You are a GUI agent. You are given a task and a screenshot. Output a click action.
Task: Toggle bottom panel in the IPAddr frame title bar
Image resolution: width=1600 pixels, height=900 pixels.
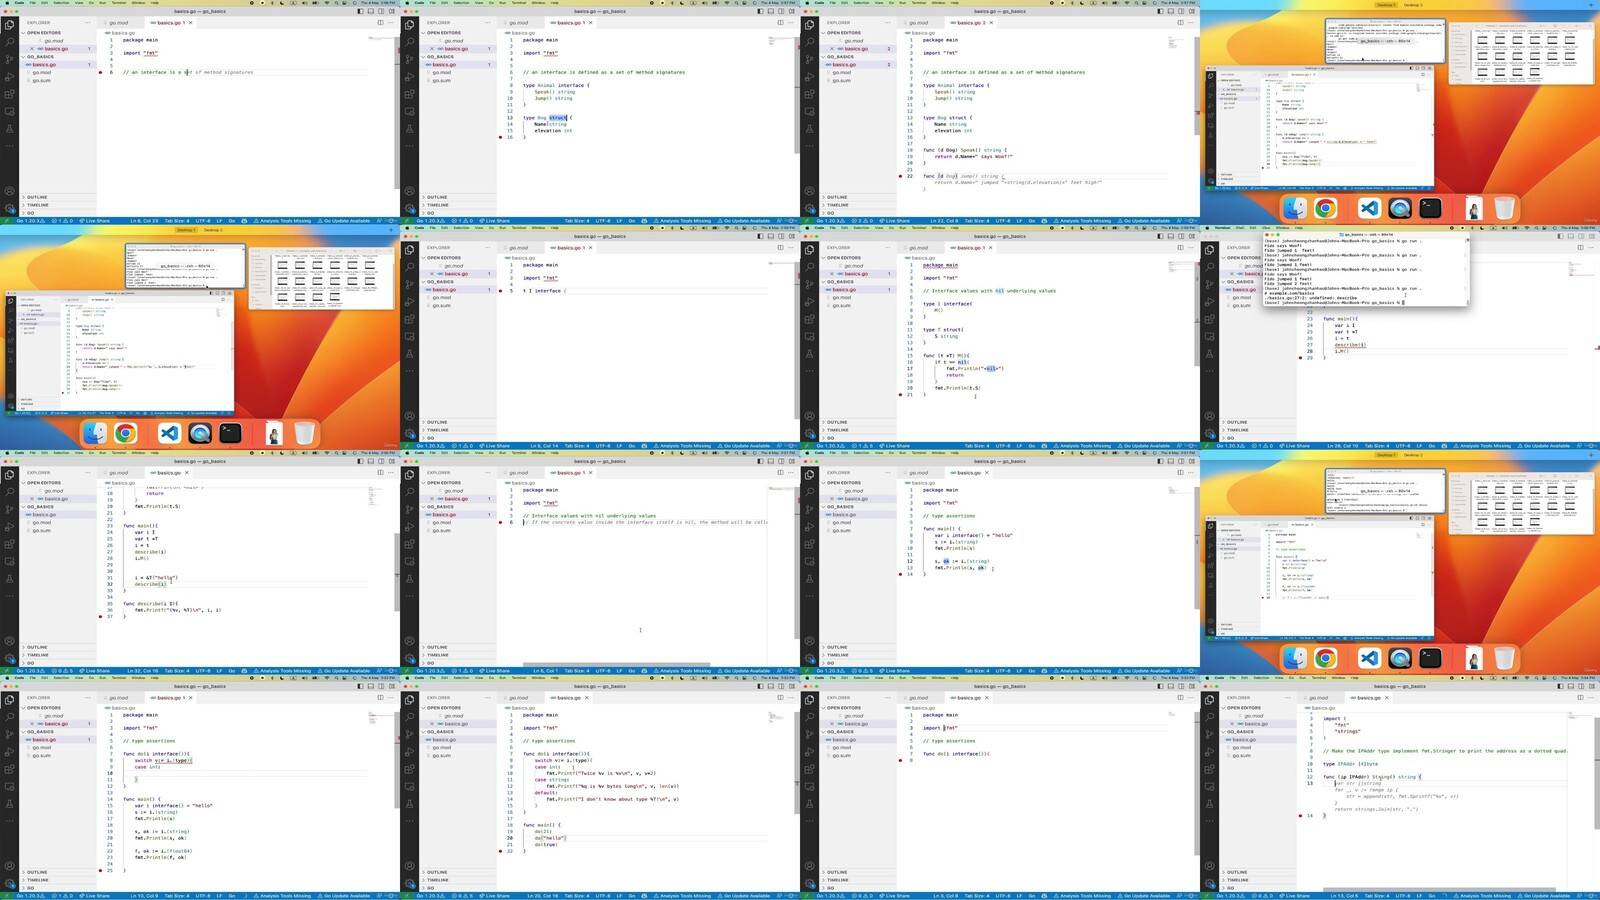[x=1571, y=686]
